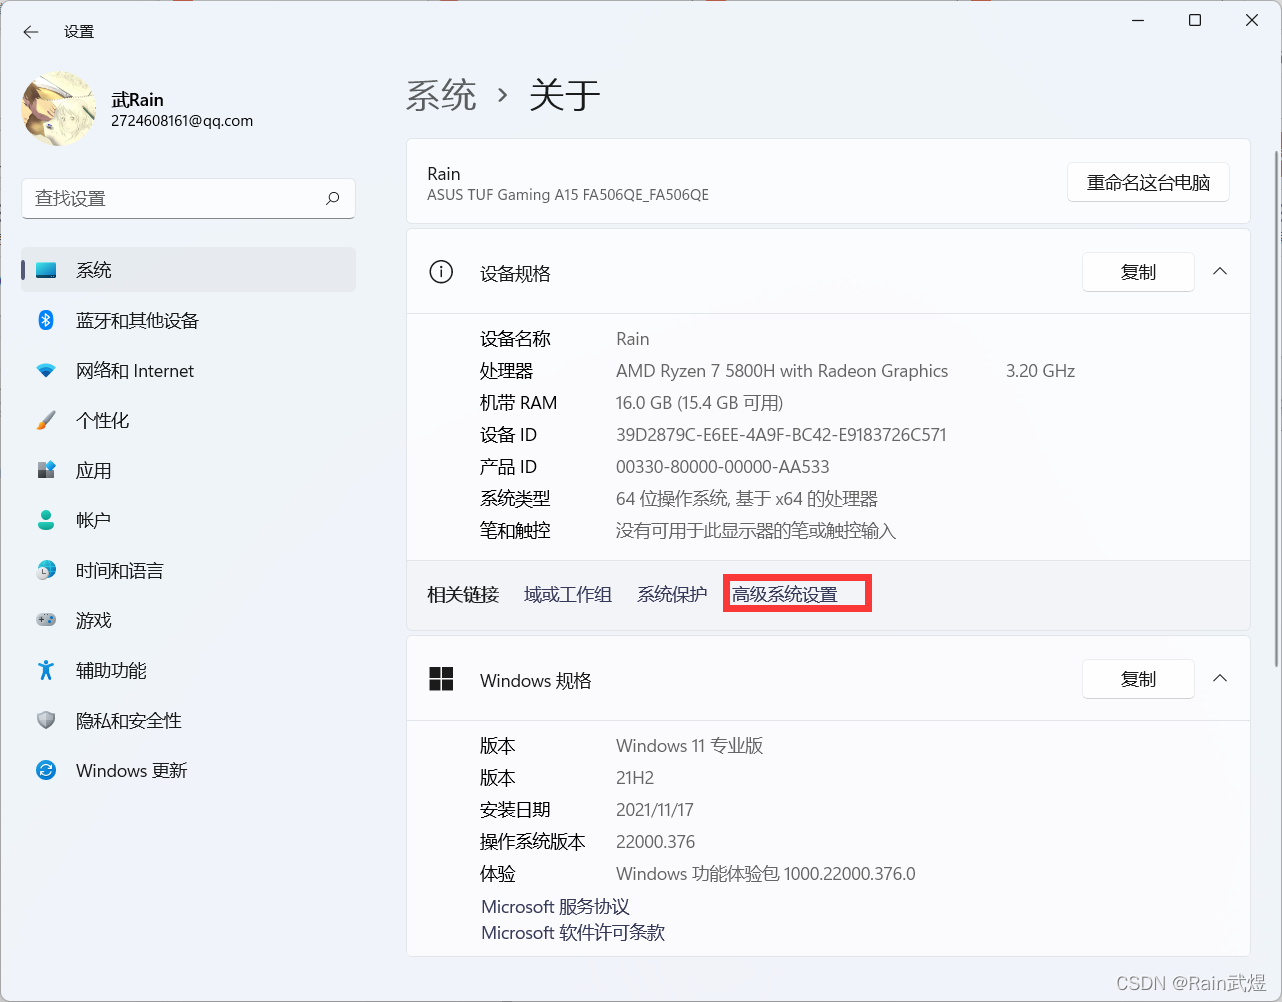This screenshot has width=1282, height=1002.
Task: Click the version value 21H2
Action: click(x=635, y=777)
